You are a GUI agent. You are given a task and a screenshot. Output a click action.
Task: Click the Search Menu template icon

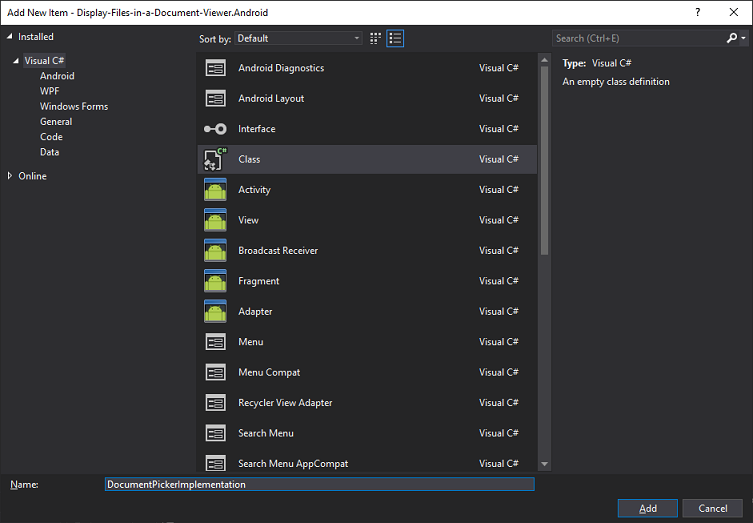216,433
